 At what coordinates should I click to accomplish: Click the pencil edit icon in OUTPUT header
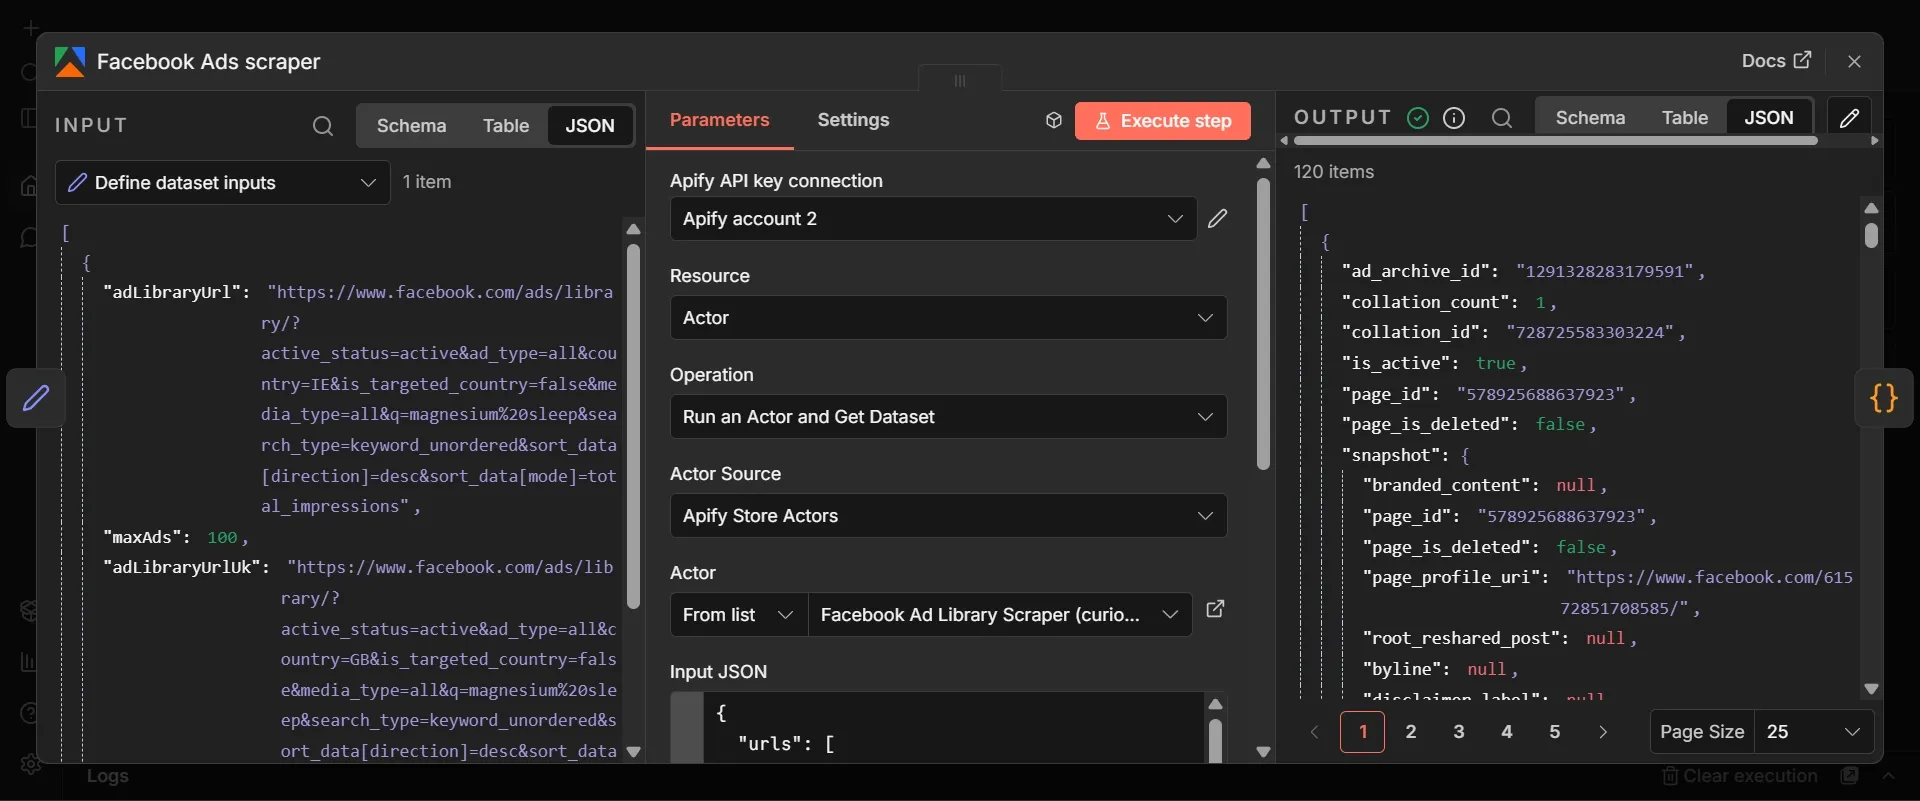coord(1850,118)
